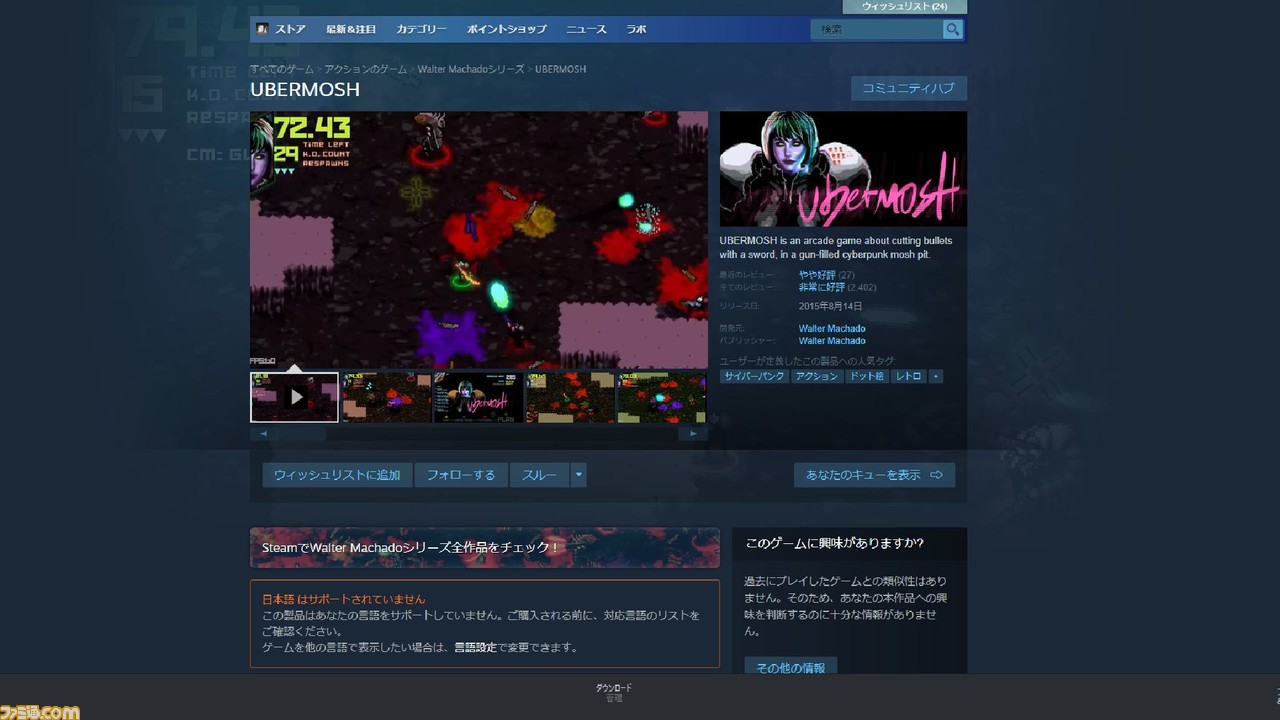1280x720 pixels.
Task: Open the ウィッシュリスト (24) button
Action: [x=905, y=6]
